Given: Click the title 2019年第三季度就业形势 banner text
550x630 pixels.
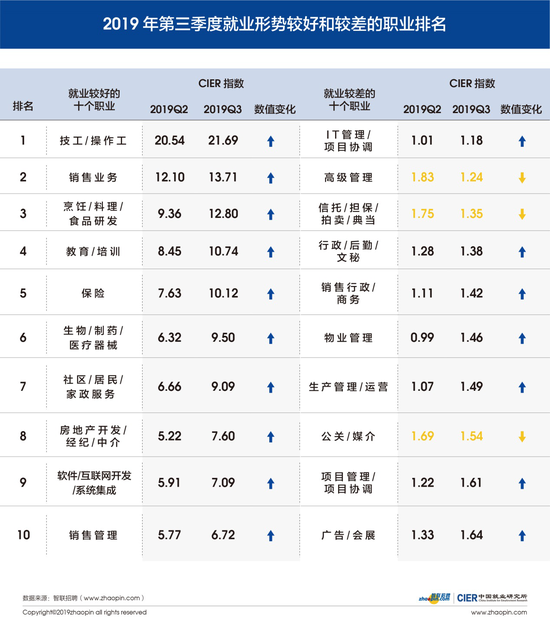Looking at the screenshot, I should click(274, 24).
